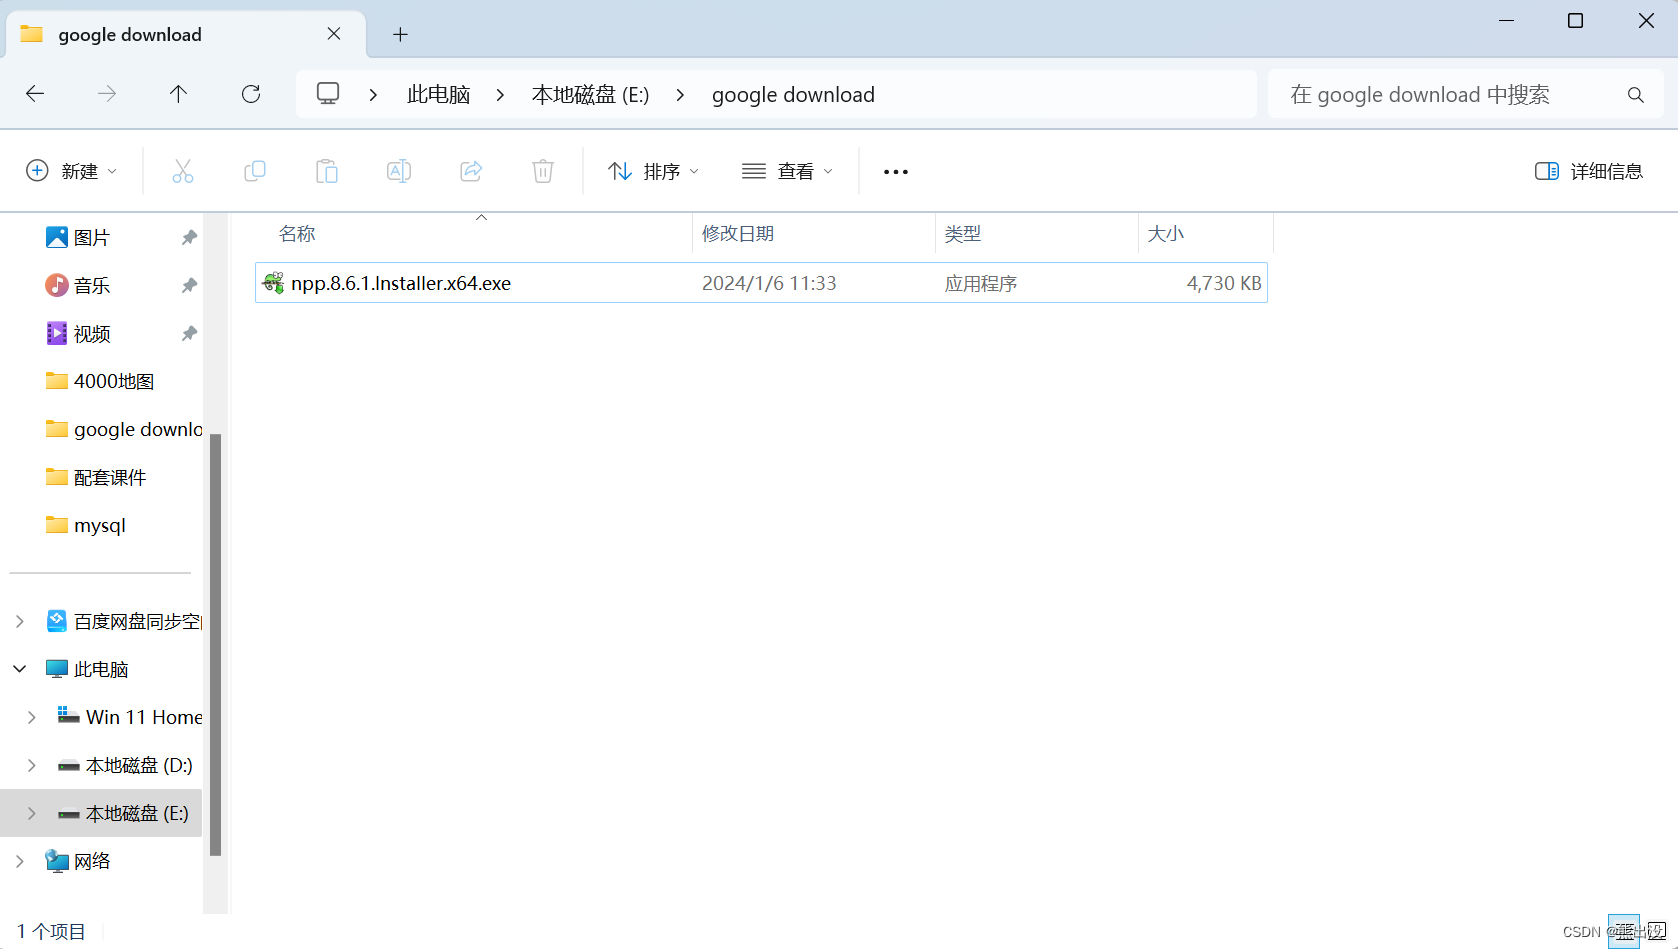Click the Delete trash bin icon
Screen dimensions: 1678x949
point(543,171)
